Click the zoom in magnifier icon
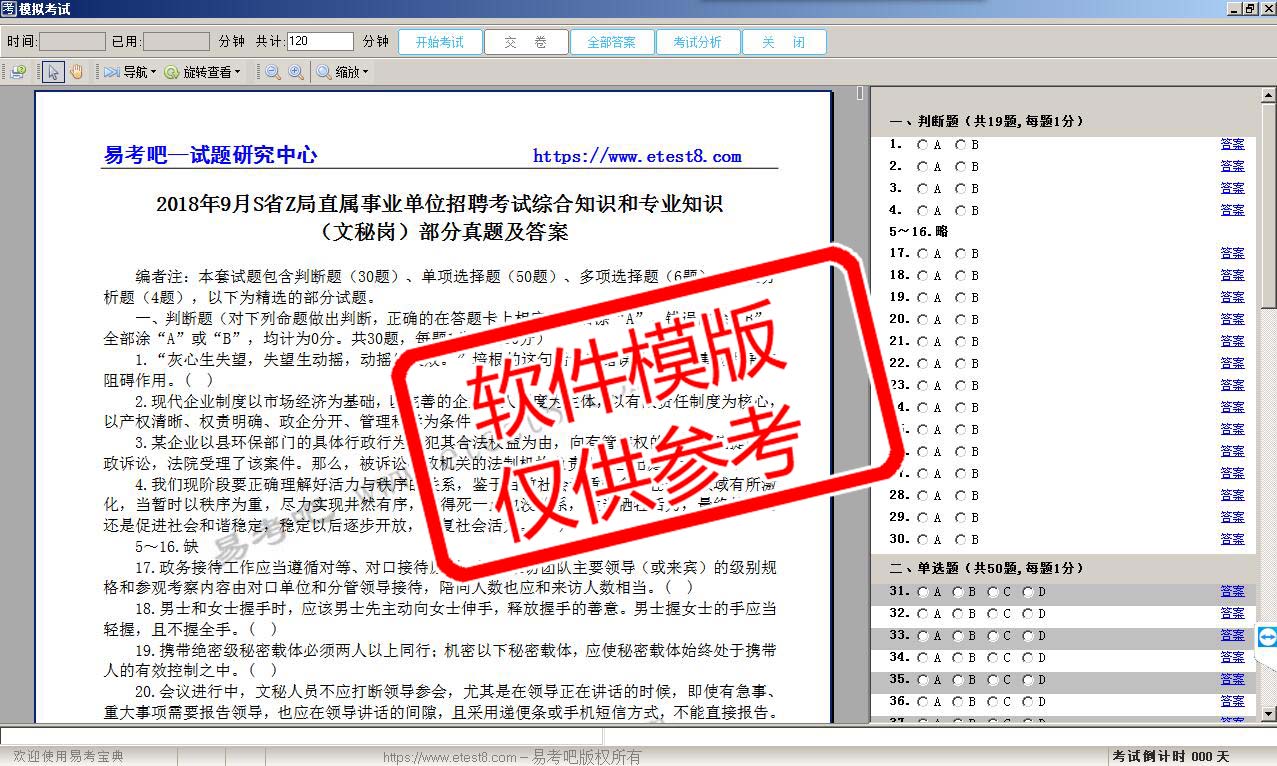This screenshot has height=766, width=1277. [296, 72]
